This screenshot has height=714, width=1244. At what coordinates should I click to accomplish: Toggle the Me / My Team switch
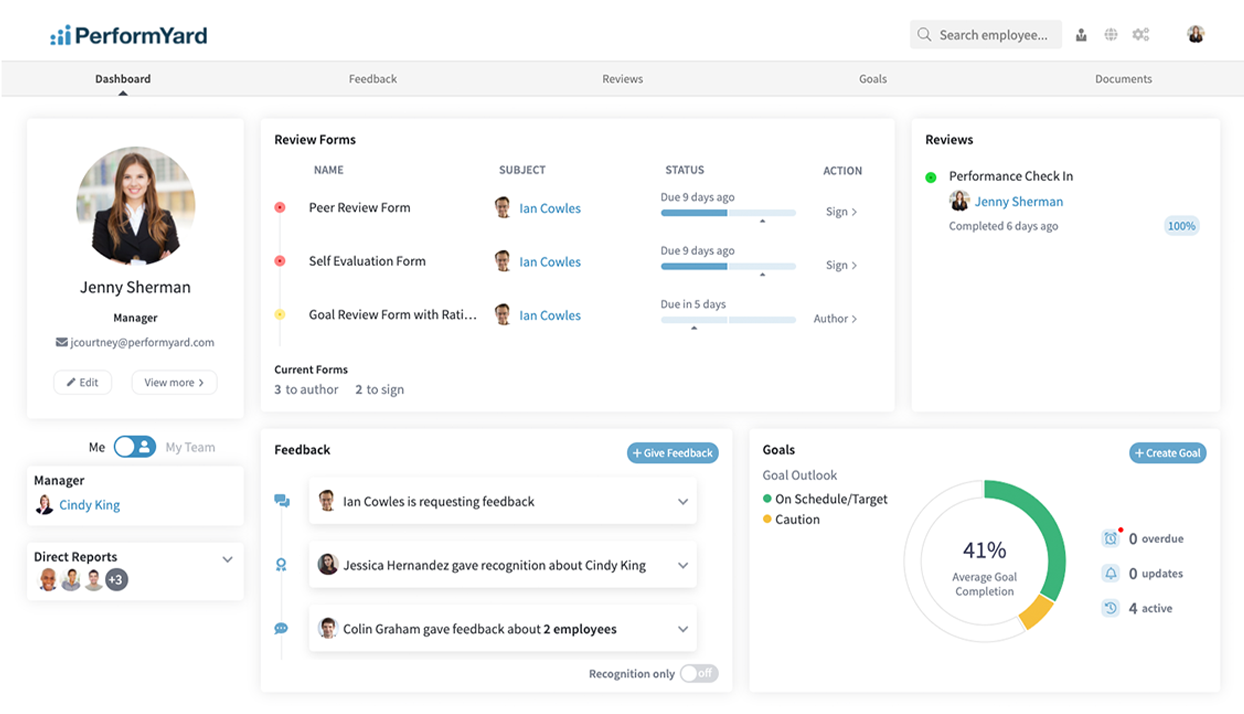coord(134,447)
